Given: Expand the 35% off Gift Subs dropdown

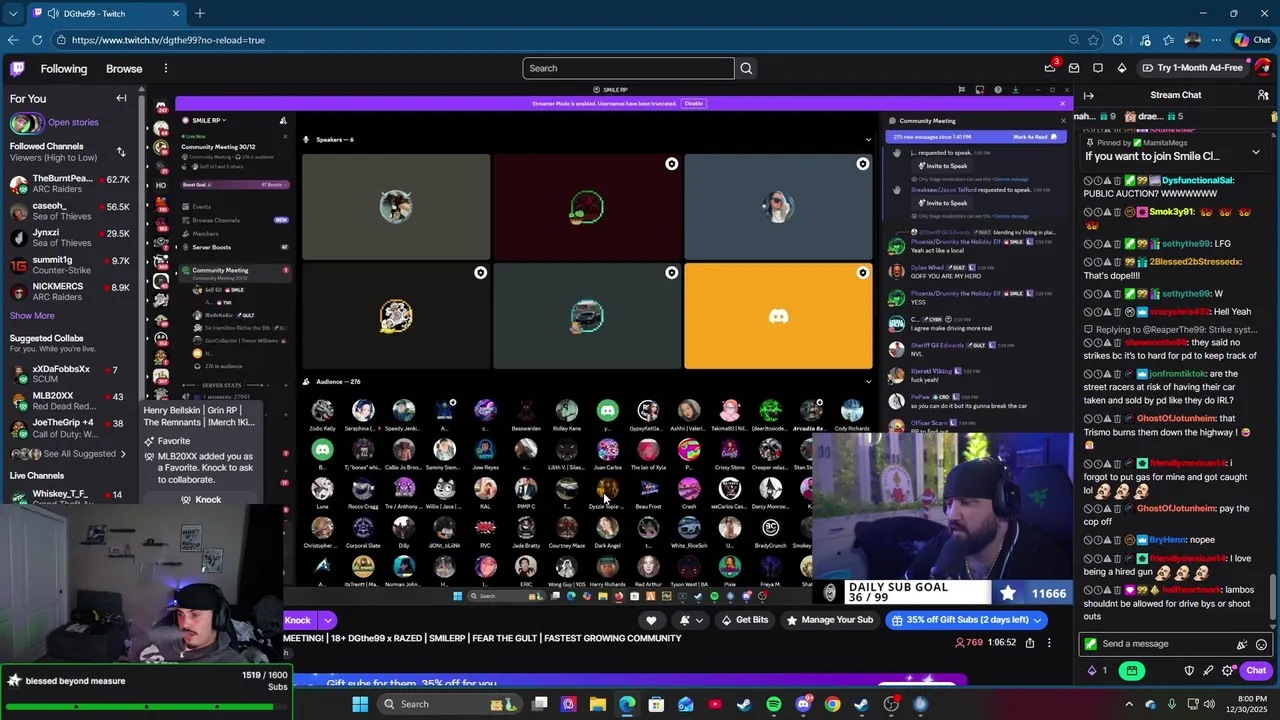Looking at the screenshot, I should [x=1037, y=620].
